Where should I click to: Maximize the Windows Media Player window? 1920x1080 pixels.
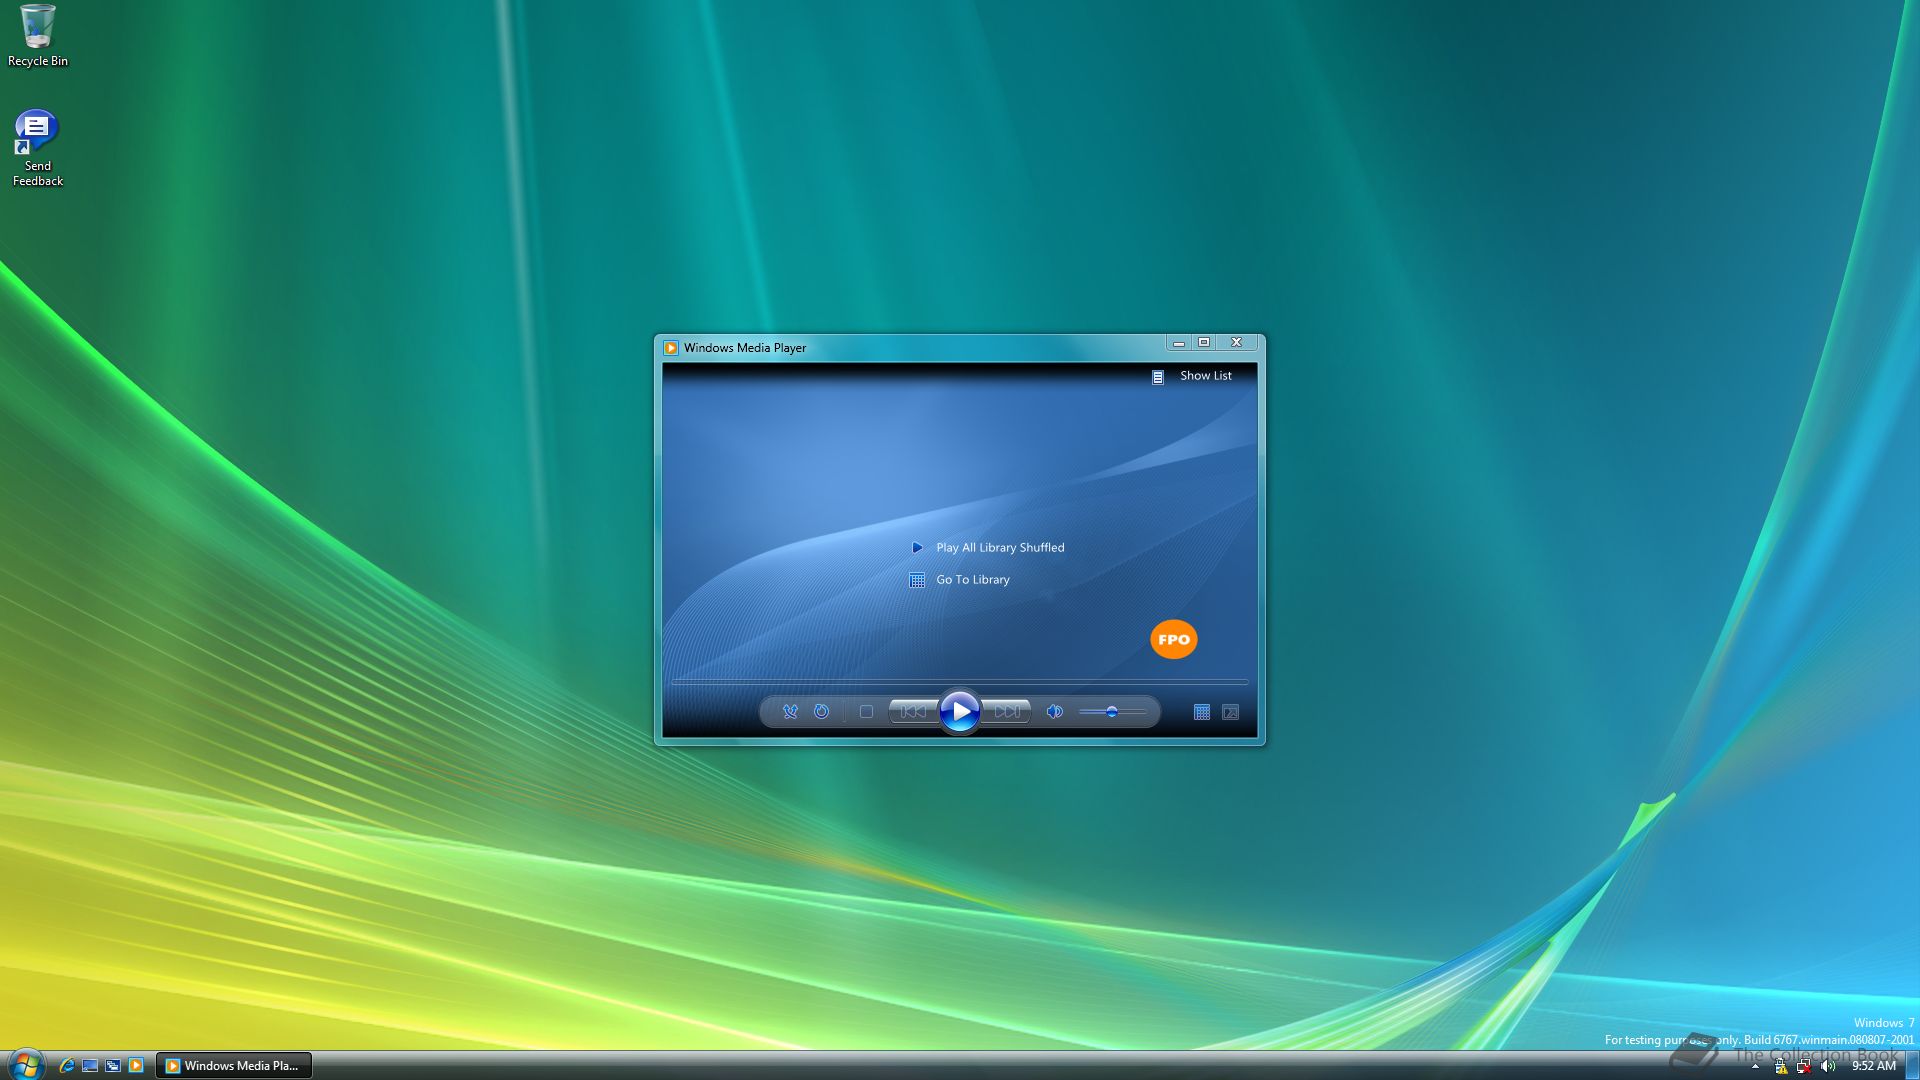tap(1205, 343)
